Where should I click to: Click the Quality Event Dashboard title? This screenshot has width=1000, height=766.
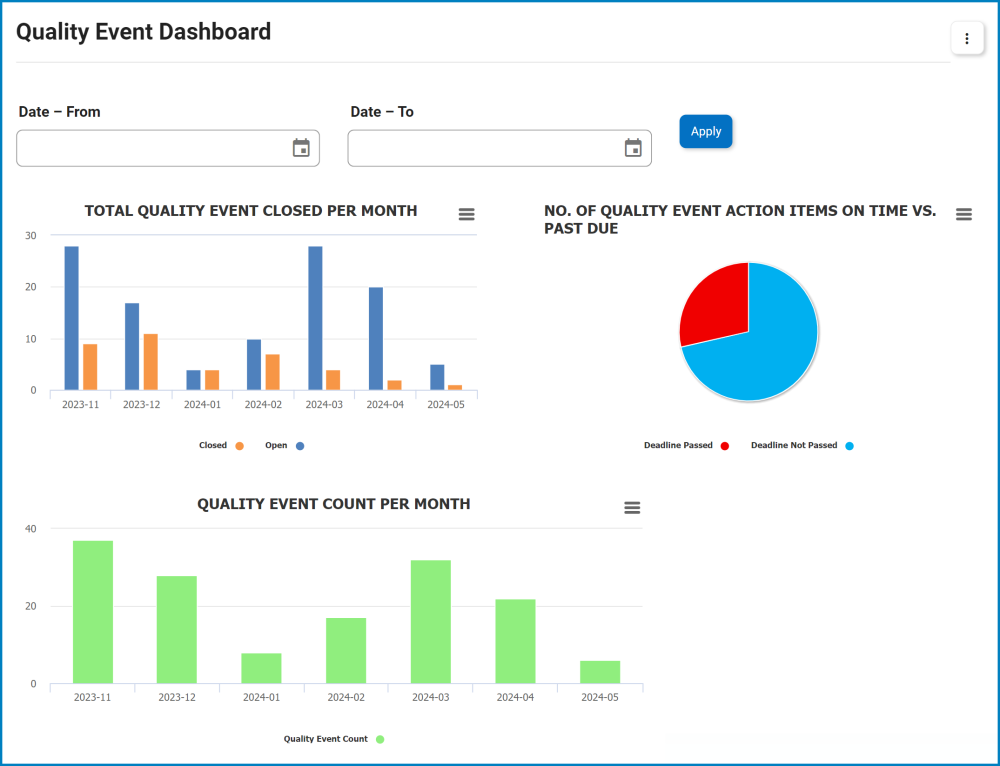(x=143, y=31)
